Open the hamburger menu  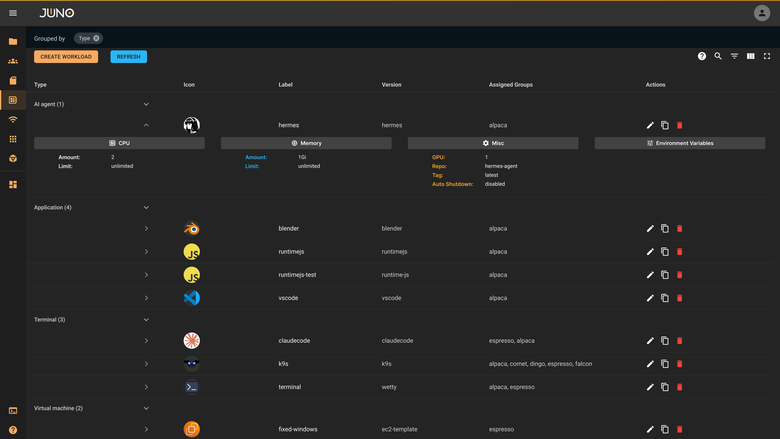click(13, 13)
